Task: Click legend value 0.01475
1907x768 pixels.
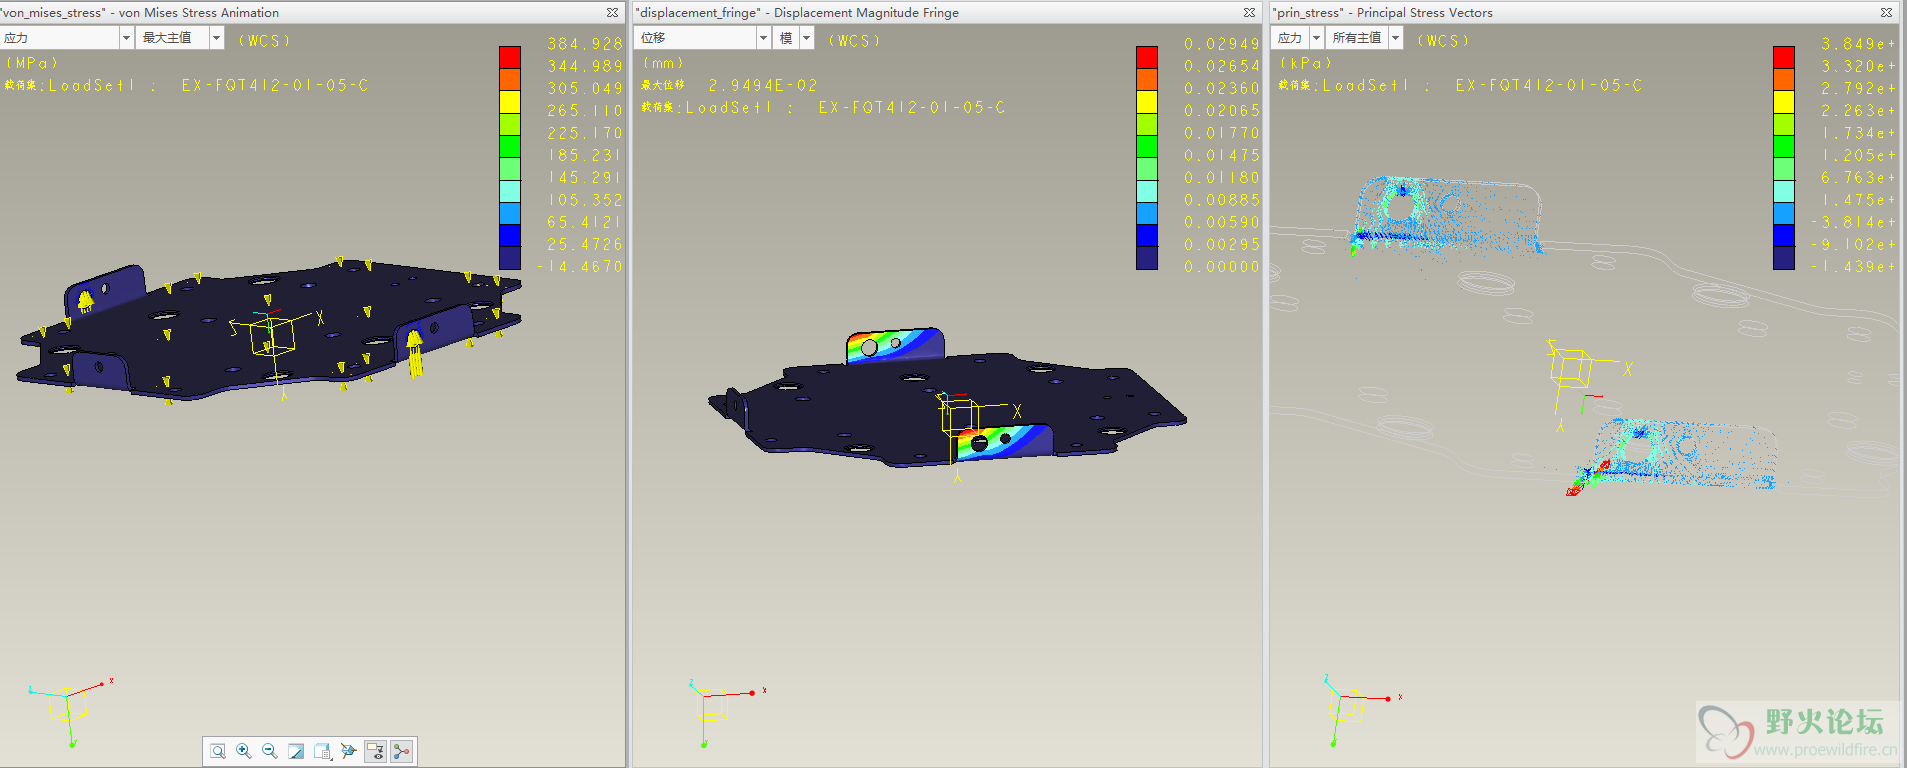Action: click(1222, 155)
